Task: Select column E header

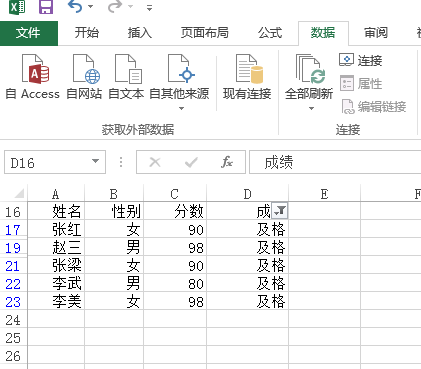Action: (x=324, y=194)
